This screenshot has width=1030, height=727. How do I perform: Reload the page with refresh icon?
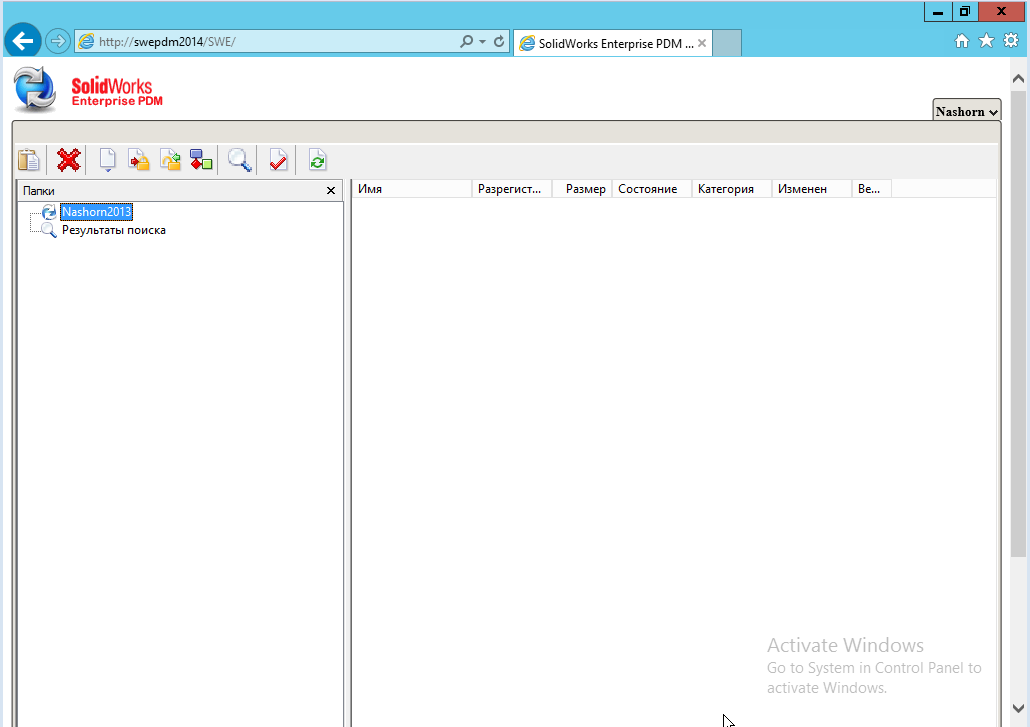coord(499,41)
